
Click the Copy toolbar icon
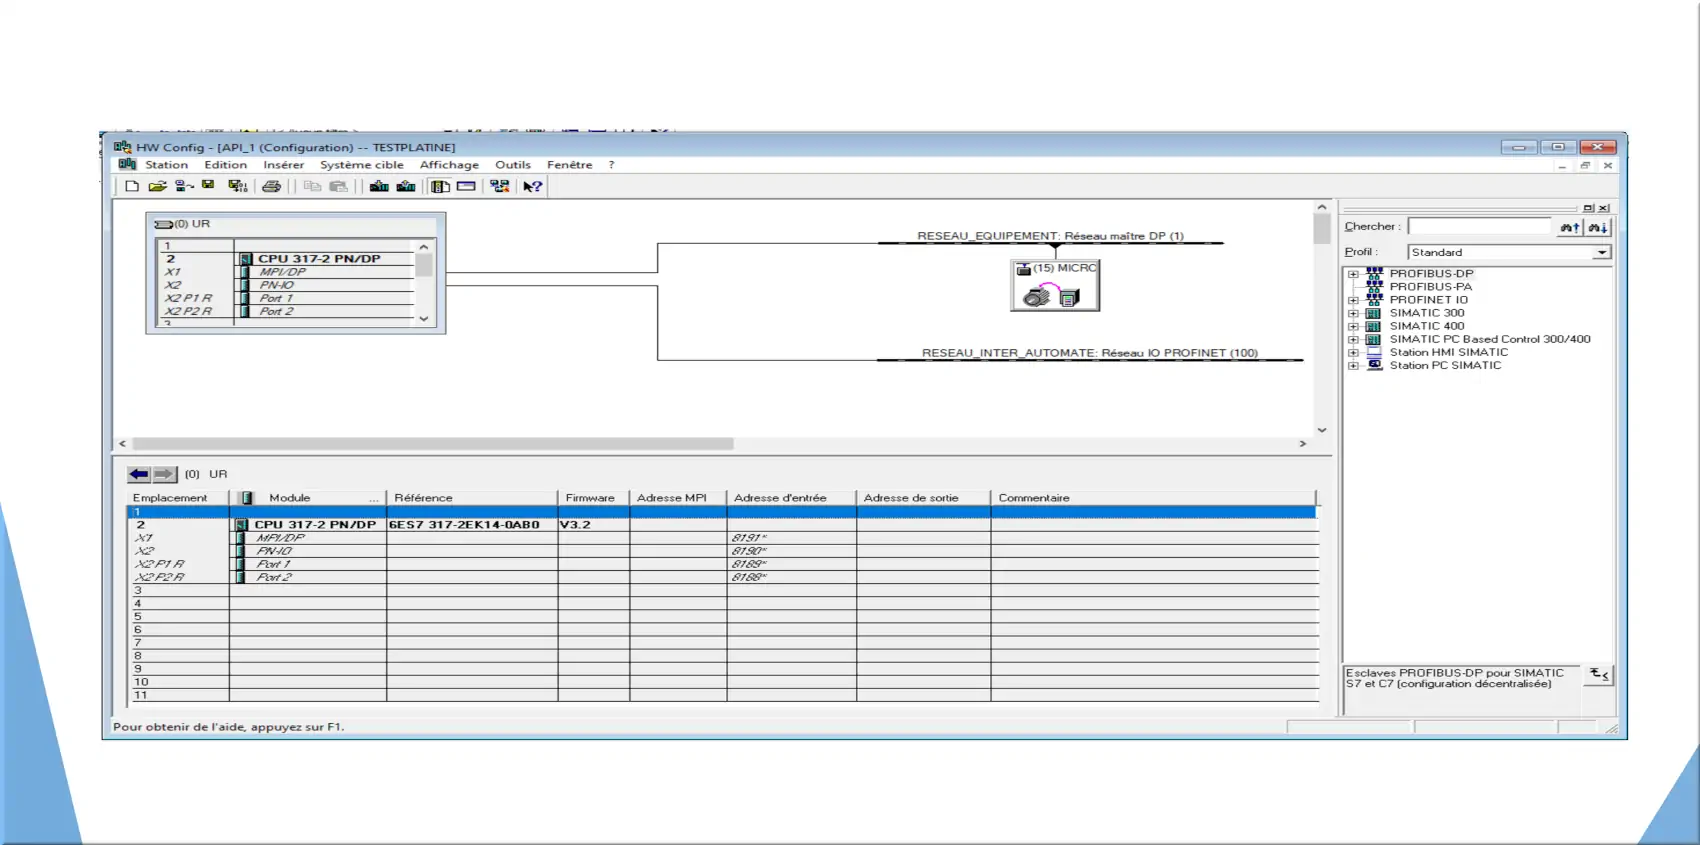(x=312, y=186)
